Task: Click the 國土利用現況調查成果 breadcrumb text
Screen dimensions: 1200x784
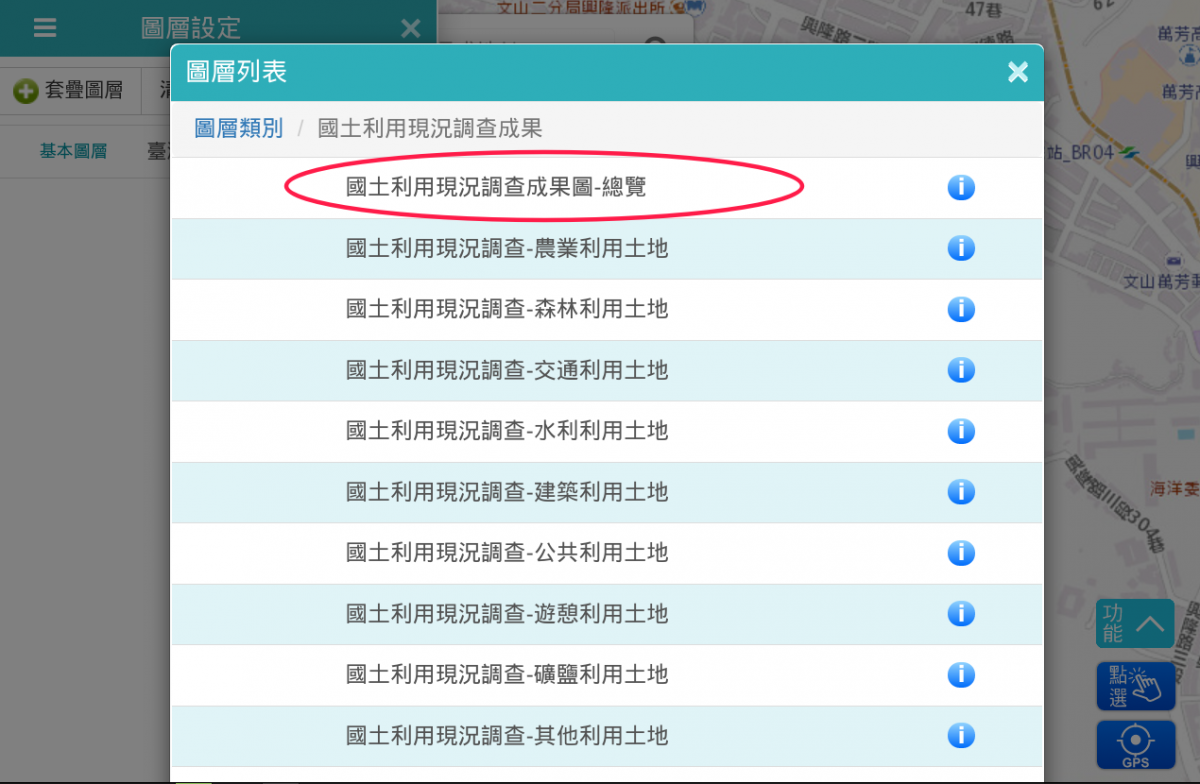Action: pyautogui.click(x=430, y=128)
